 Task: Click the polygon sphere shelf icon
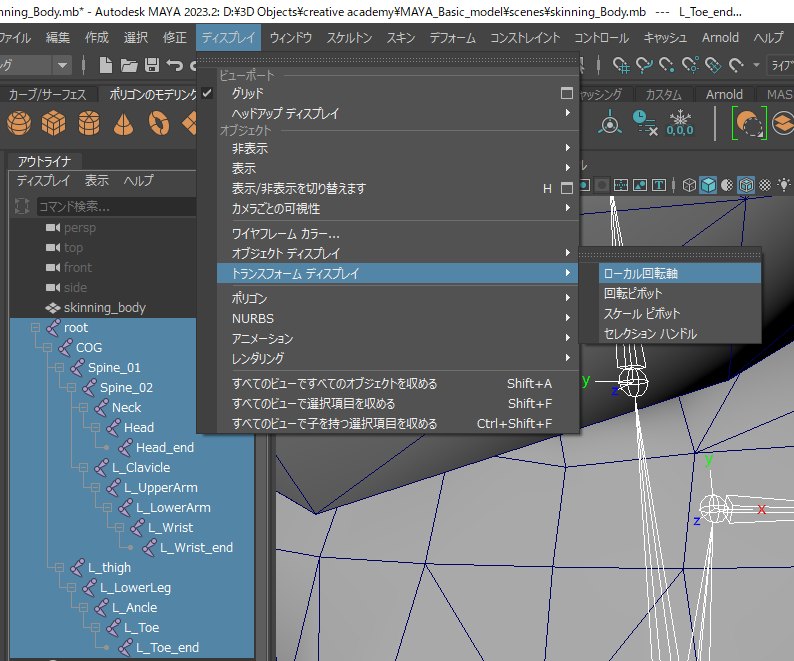(19, 123)
